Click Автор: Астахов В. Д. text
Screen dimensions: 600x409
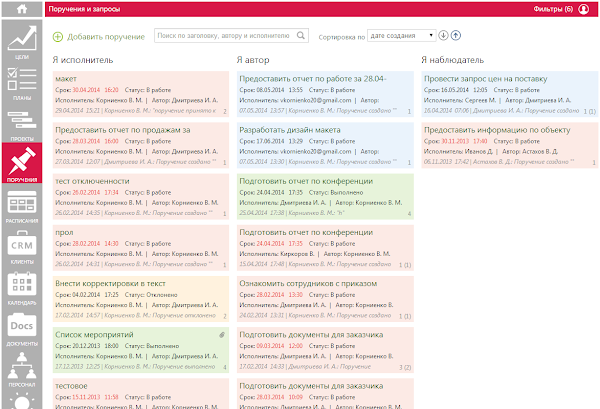[530, 152]
